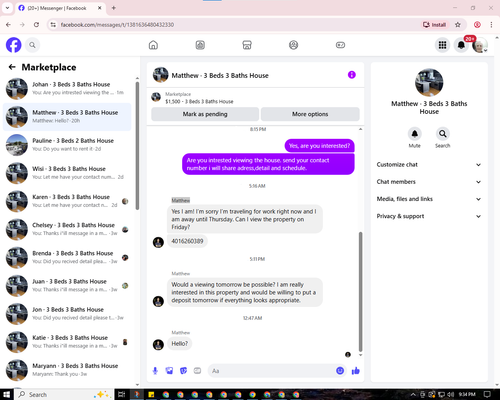The image size is (500, 400).
Task: Open the Facebook menu grid icon
Action: [442, 45]
